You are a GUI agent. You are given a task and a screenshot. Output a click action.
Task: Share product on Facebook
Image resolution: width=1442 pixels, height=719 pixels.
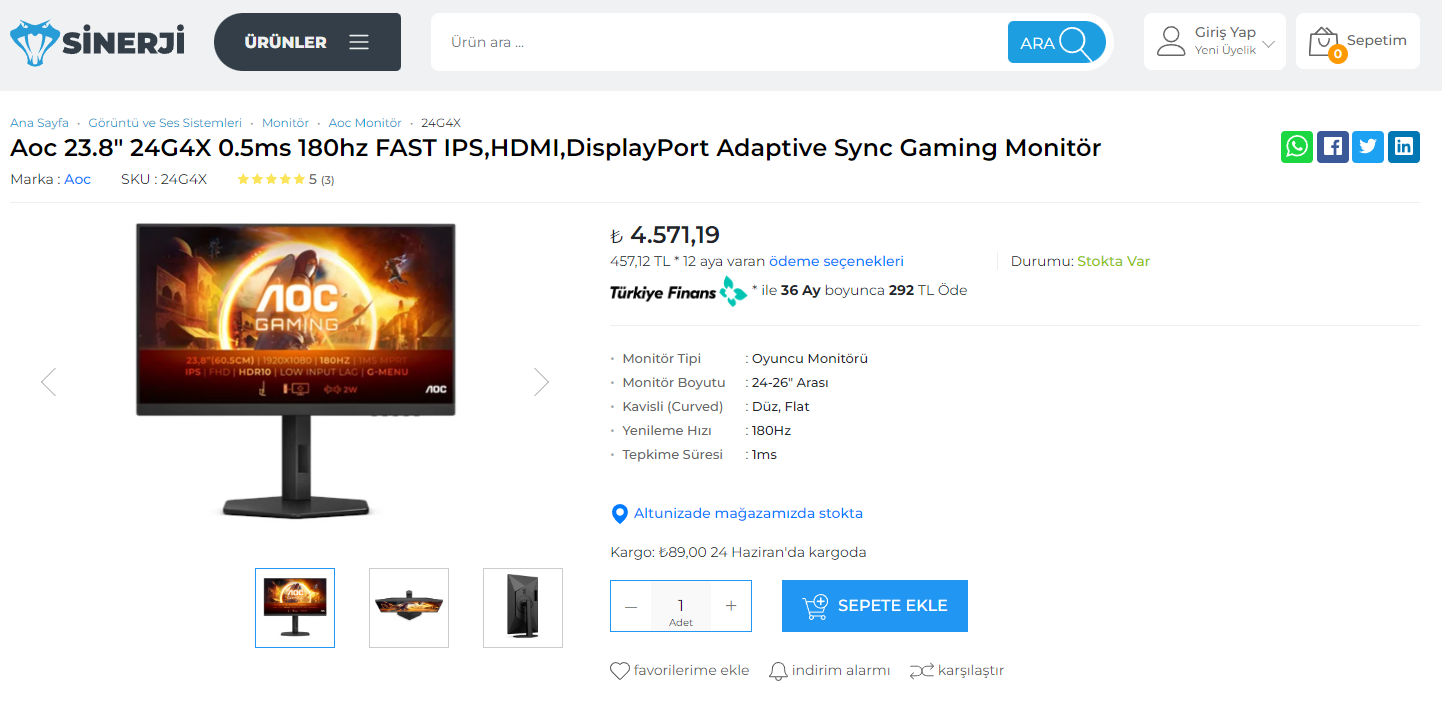tap(1332, 147)
